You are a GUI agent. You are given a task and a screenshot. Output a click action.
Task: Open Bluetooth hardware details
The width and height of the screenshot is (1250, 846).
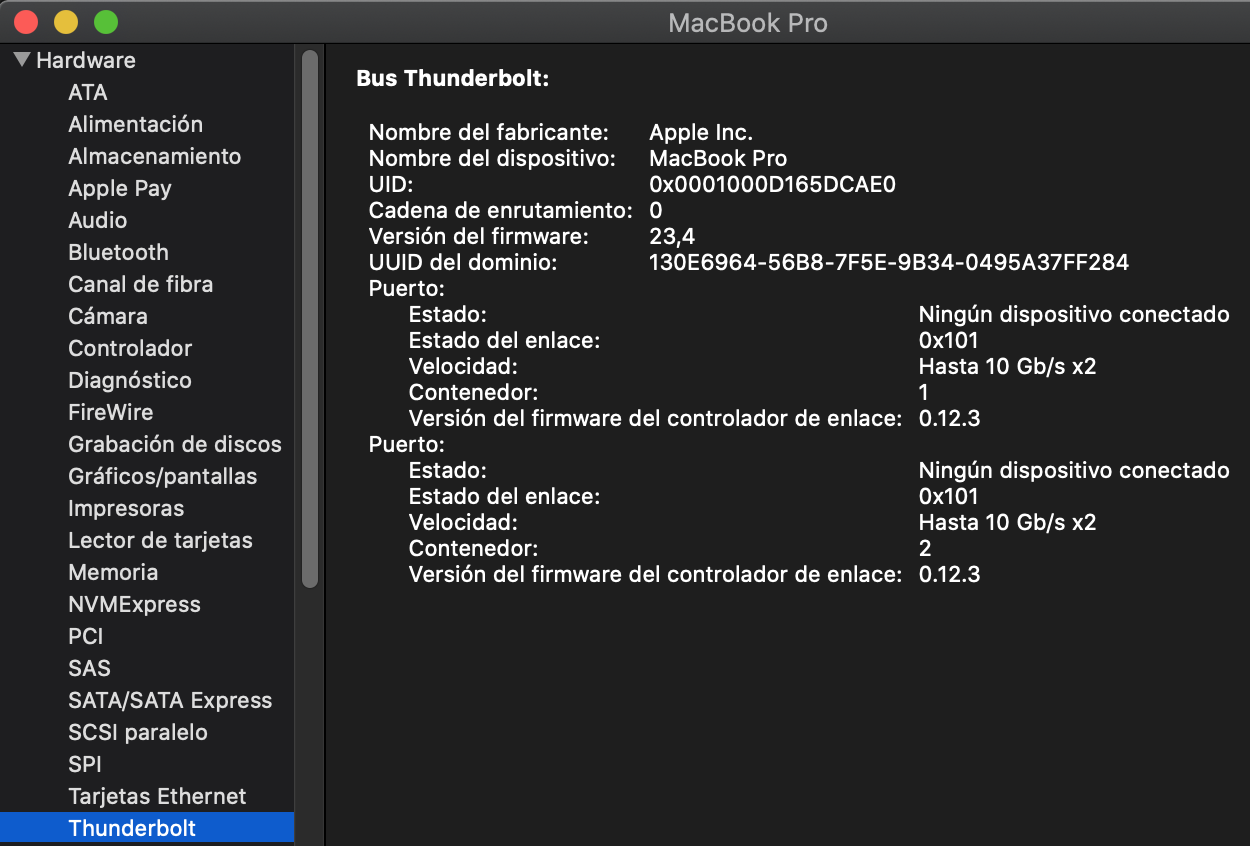tap(118, 252)
